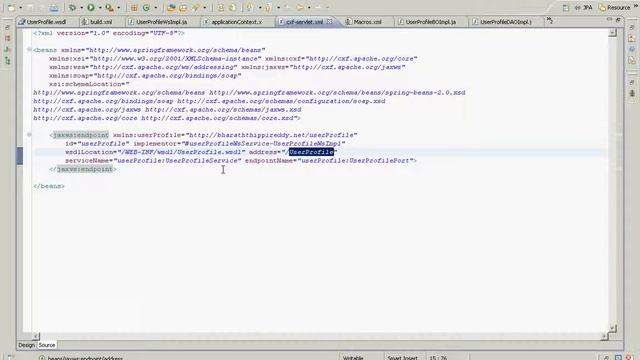Screen dimensions: 640x360
Task: Click the xml version declaration line
Action: coord(109,33)
